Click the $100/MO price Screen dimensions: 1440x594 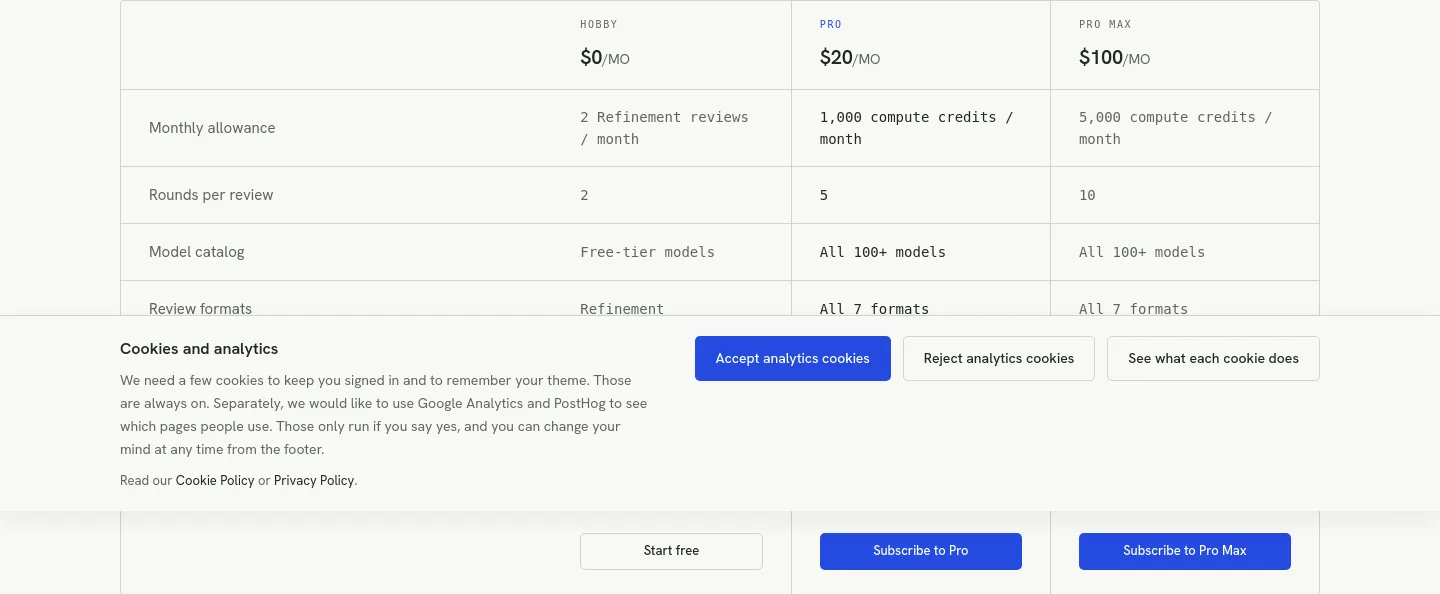(x=1115, y=58)
